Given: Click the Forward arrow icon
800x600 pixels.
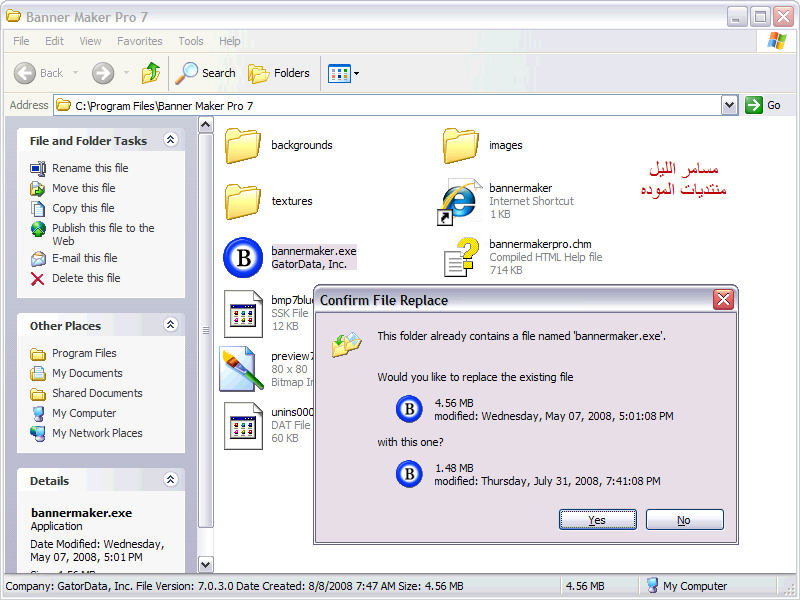Looking at the screenshot, I should pos(103,73).
